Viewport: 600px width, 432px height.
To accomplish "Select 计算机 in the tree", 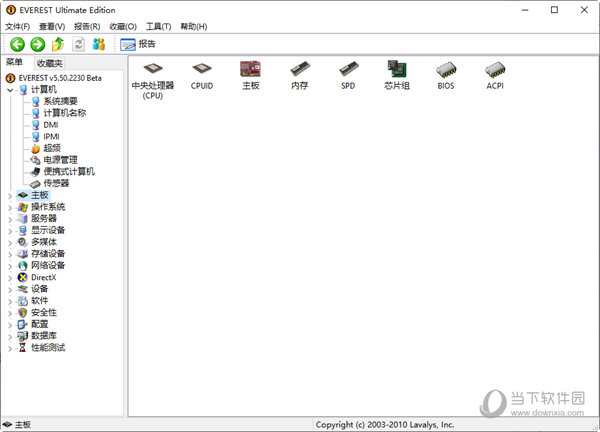I will (44, 90).
